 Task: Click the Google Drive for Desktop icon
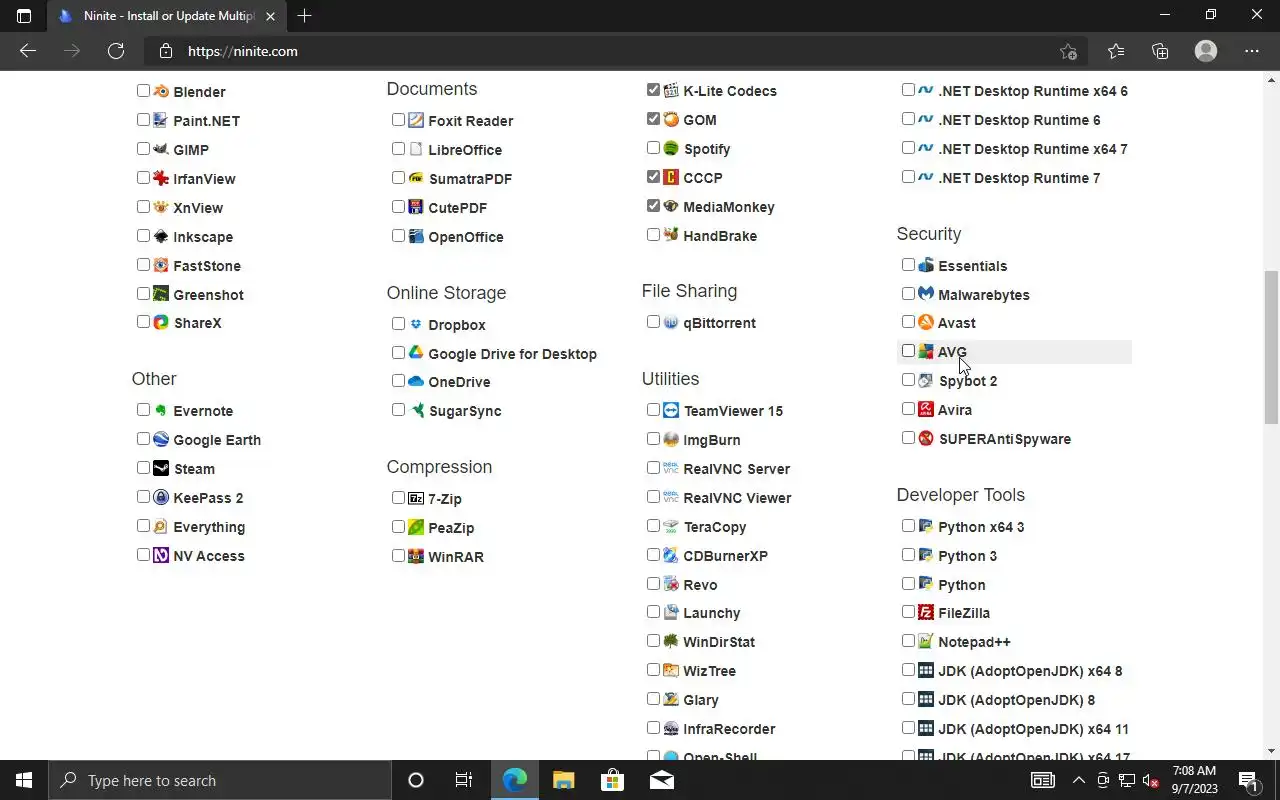coord(416,353)
